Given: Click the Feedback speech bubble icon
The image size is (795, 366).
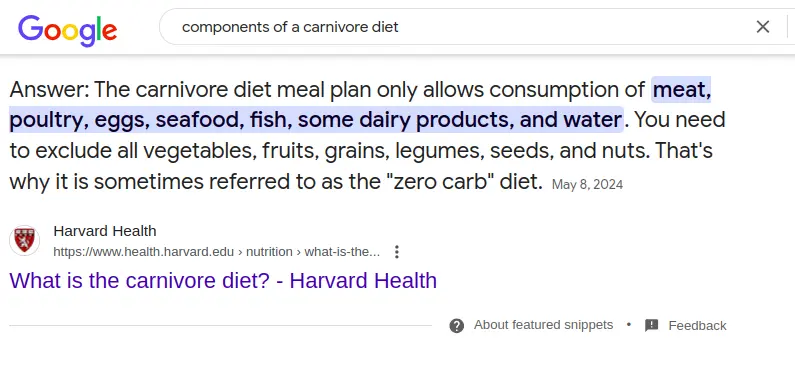Looking at the screenshot, I should coord(652,325).
